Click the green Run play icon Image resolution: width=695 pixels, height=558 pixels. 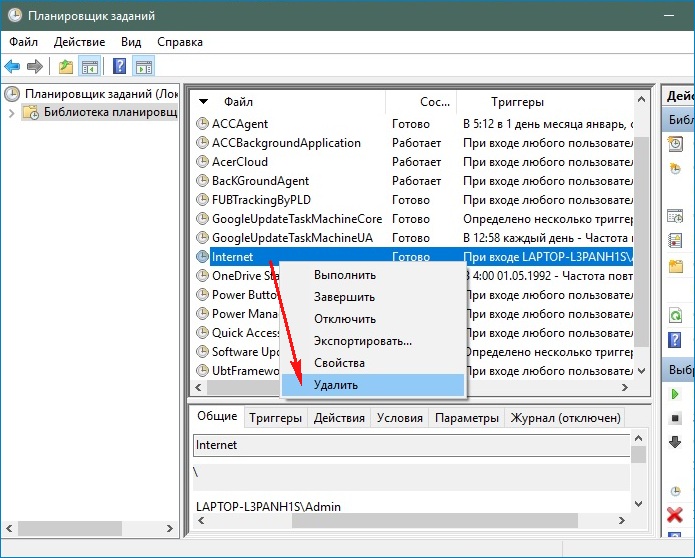[x=675, y=394]
